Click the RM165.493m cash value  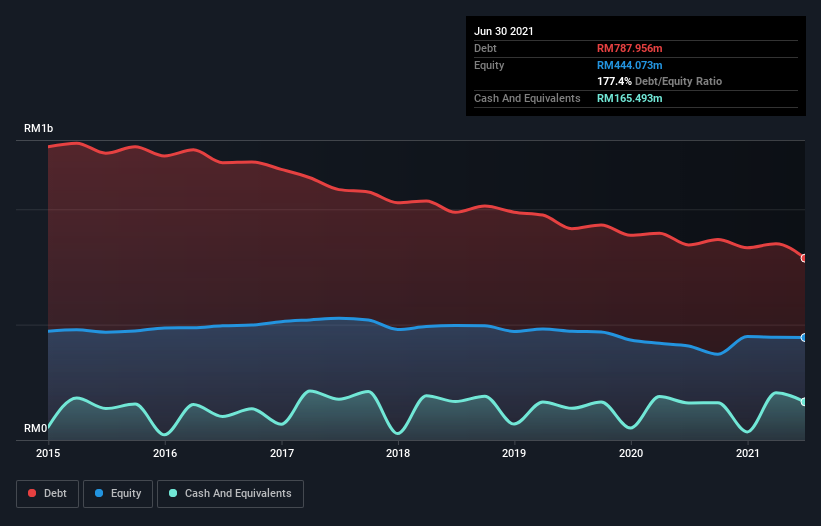click(x=629, y=98)
